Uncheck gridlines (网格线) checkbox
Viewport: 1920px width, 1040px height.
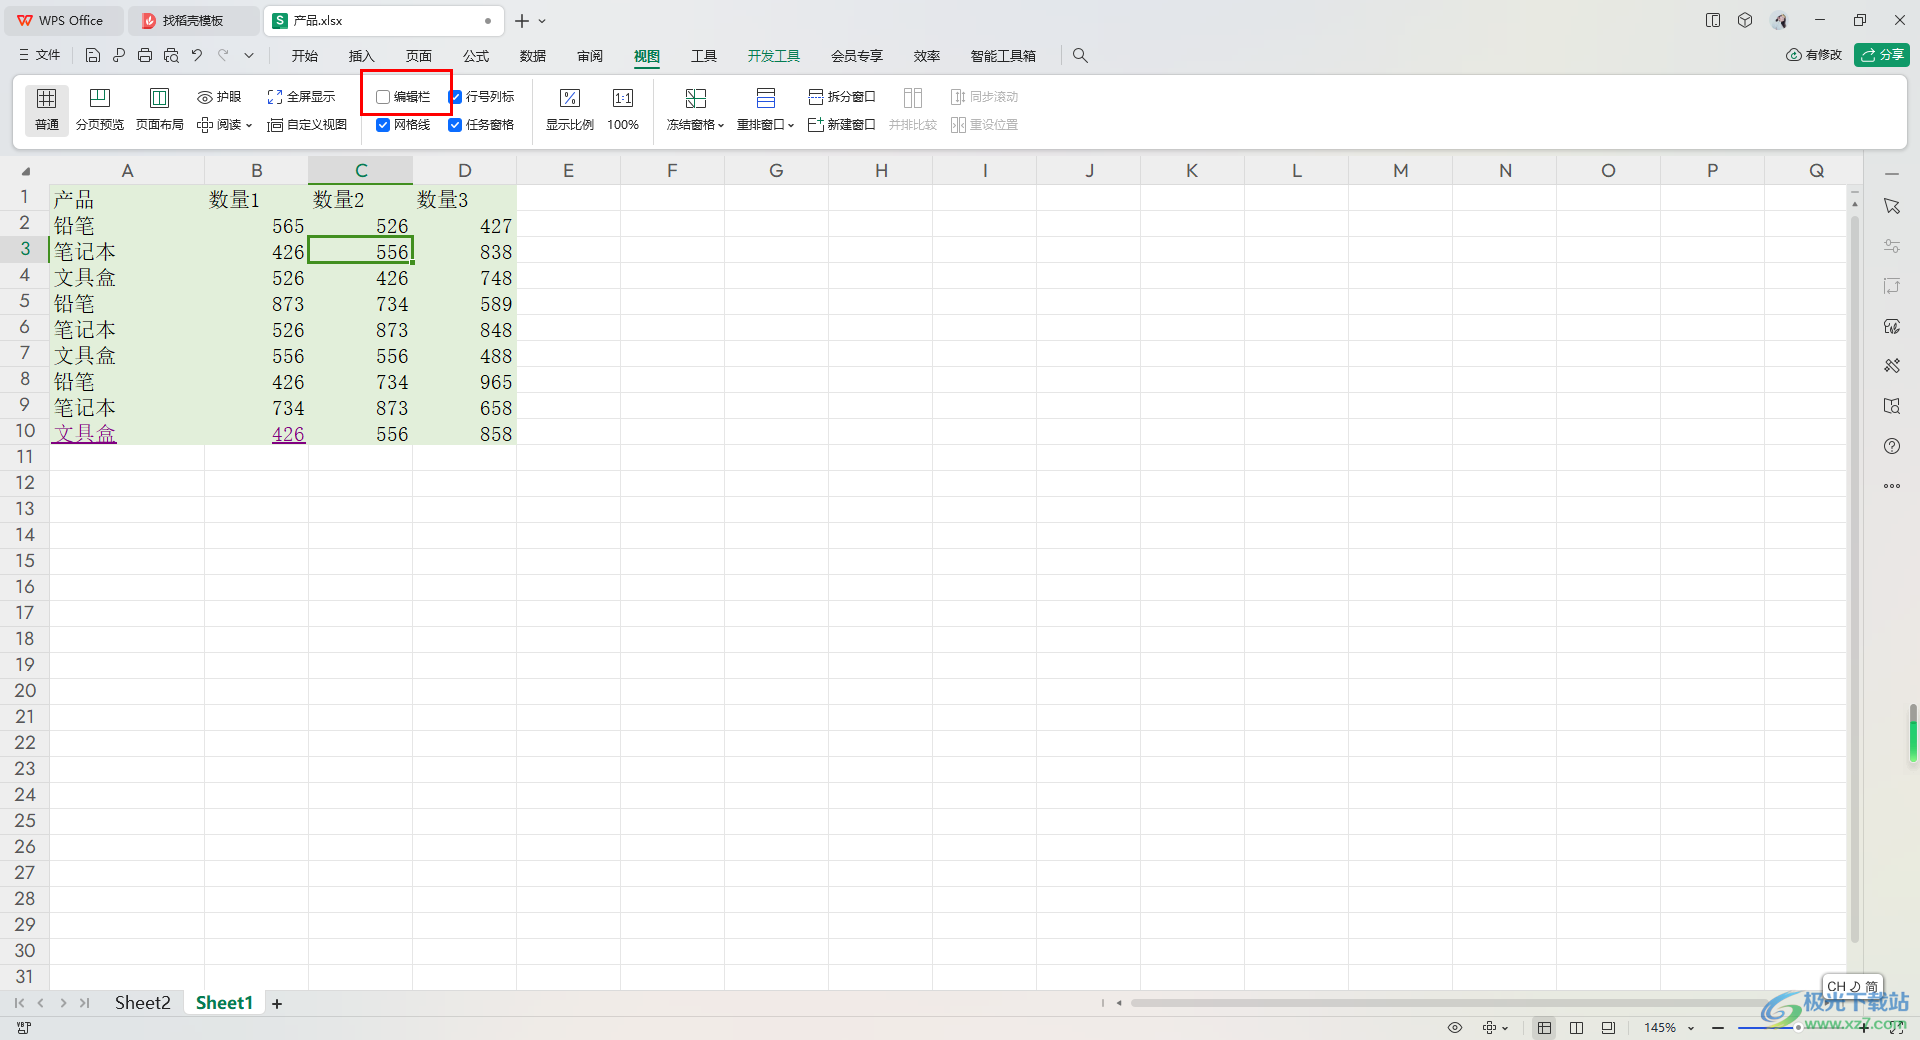click(x=383, y=125)
